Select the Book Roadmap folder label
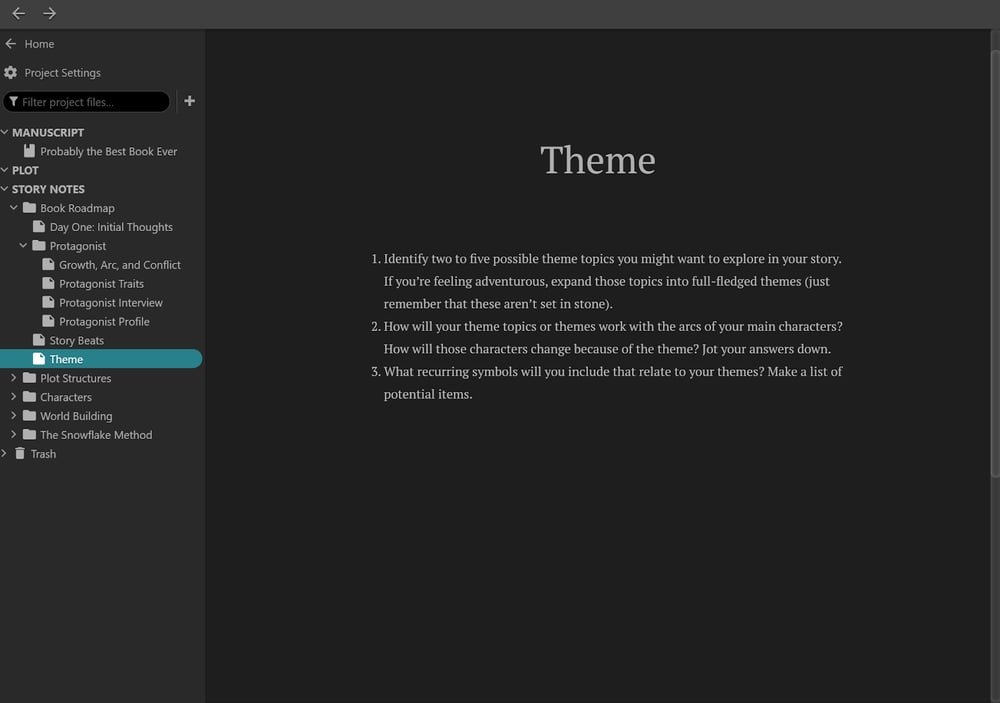1000x703 pixels. 77,208
